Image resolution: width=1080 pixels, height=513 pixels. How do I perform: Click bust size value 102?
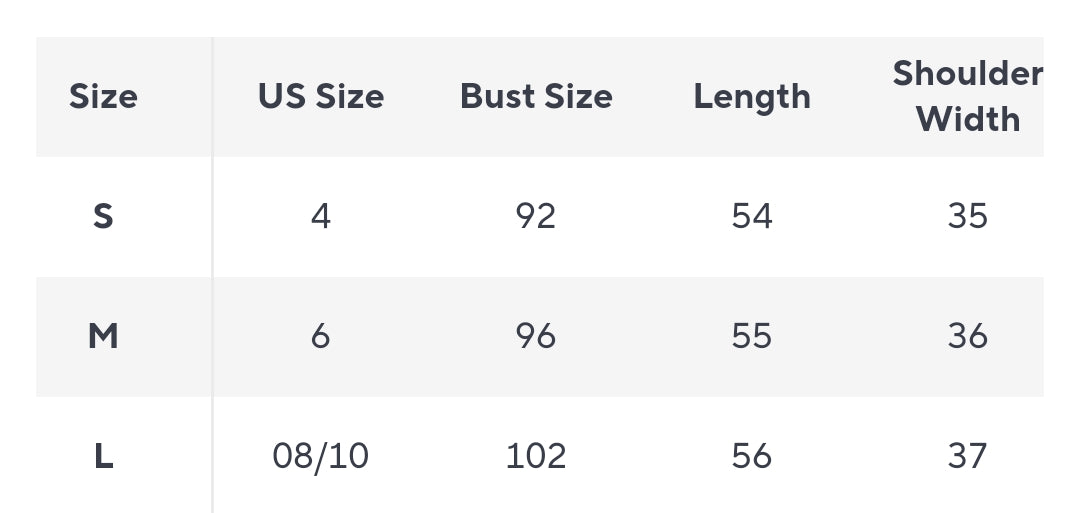coord(536,456)
